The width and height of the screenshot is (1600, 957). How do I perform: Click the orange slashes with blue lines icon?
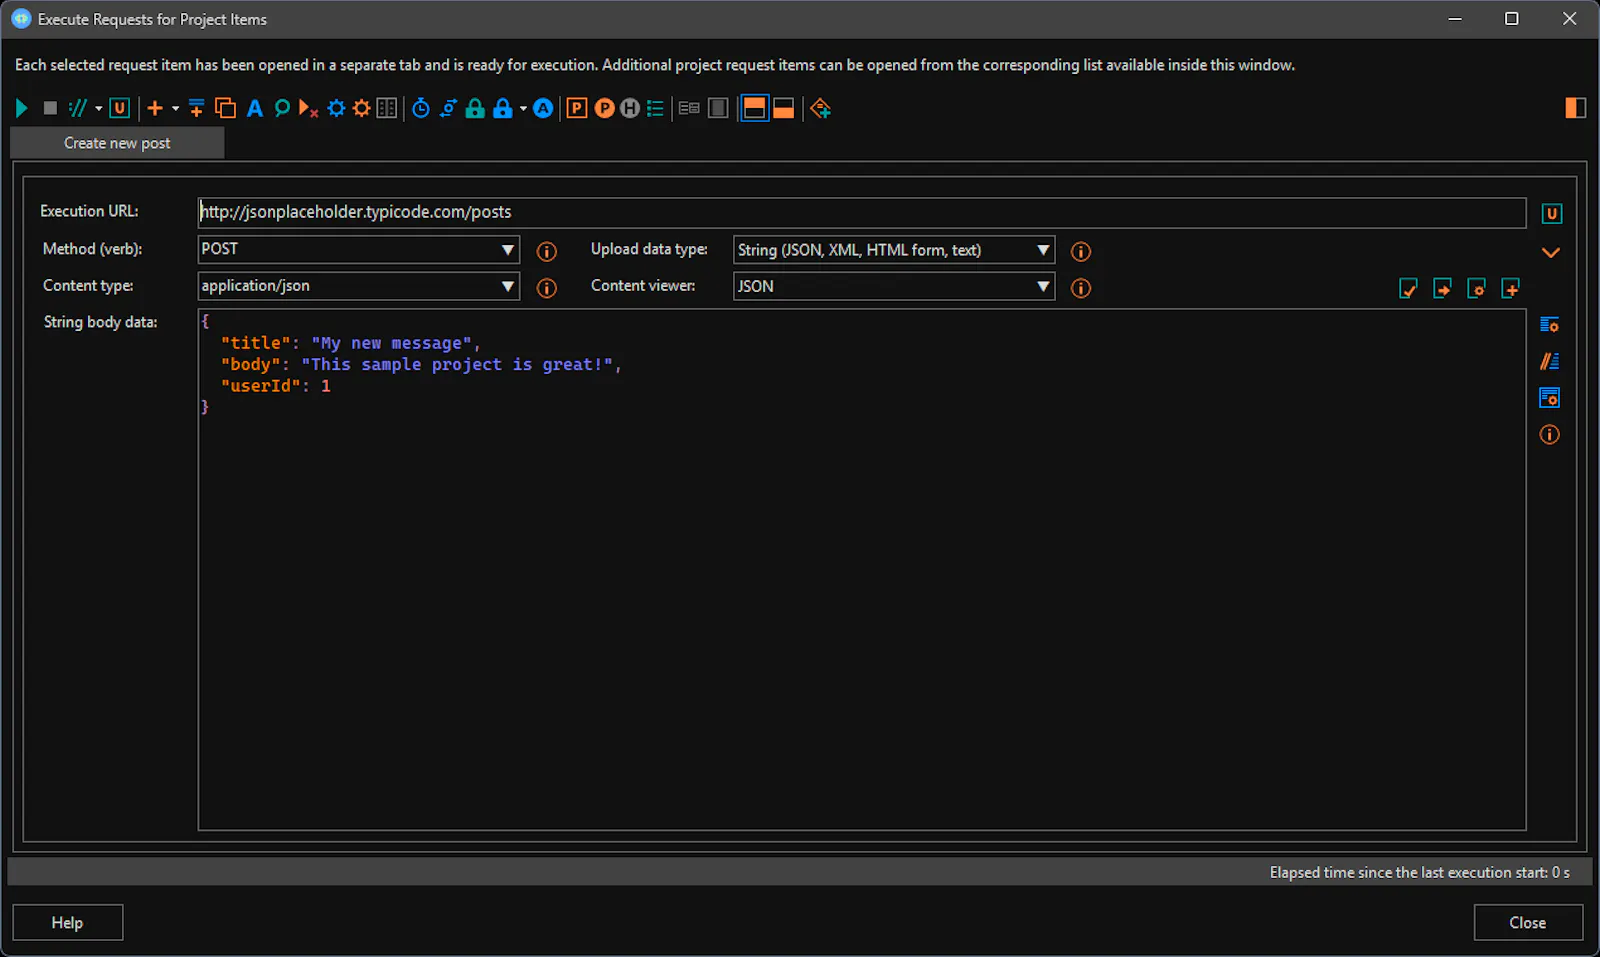point(1549,361)
